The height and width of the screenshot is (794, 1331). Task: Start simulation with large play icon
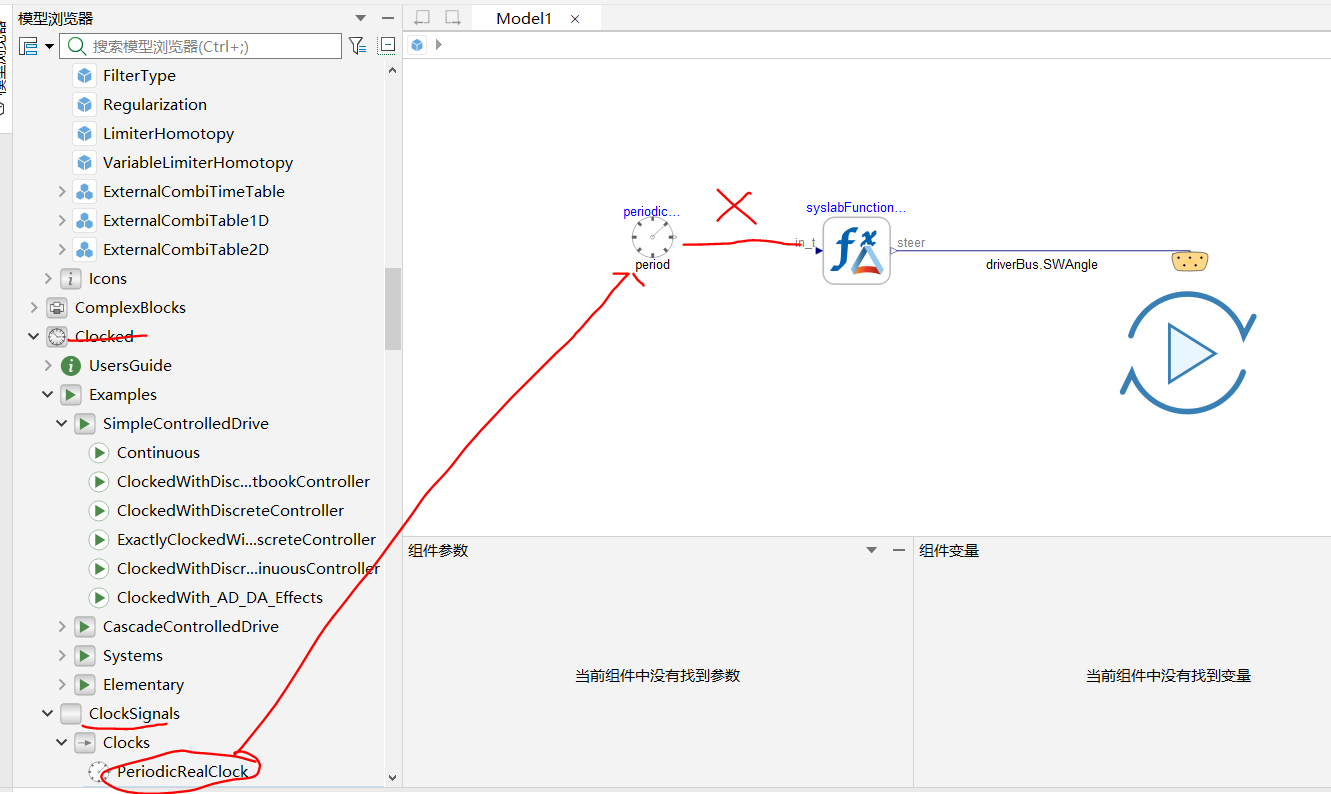click(1188, 353)
